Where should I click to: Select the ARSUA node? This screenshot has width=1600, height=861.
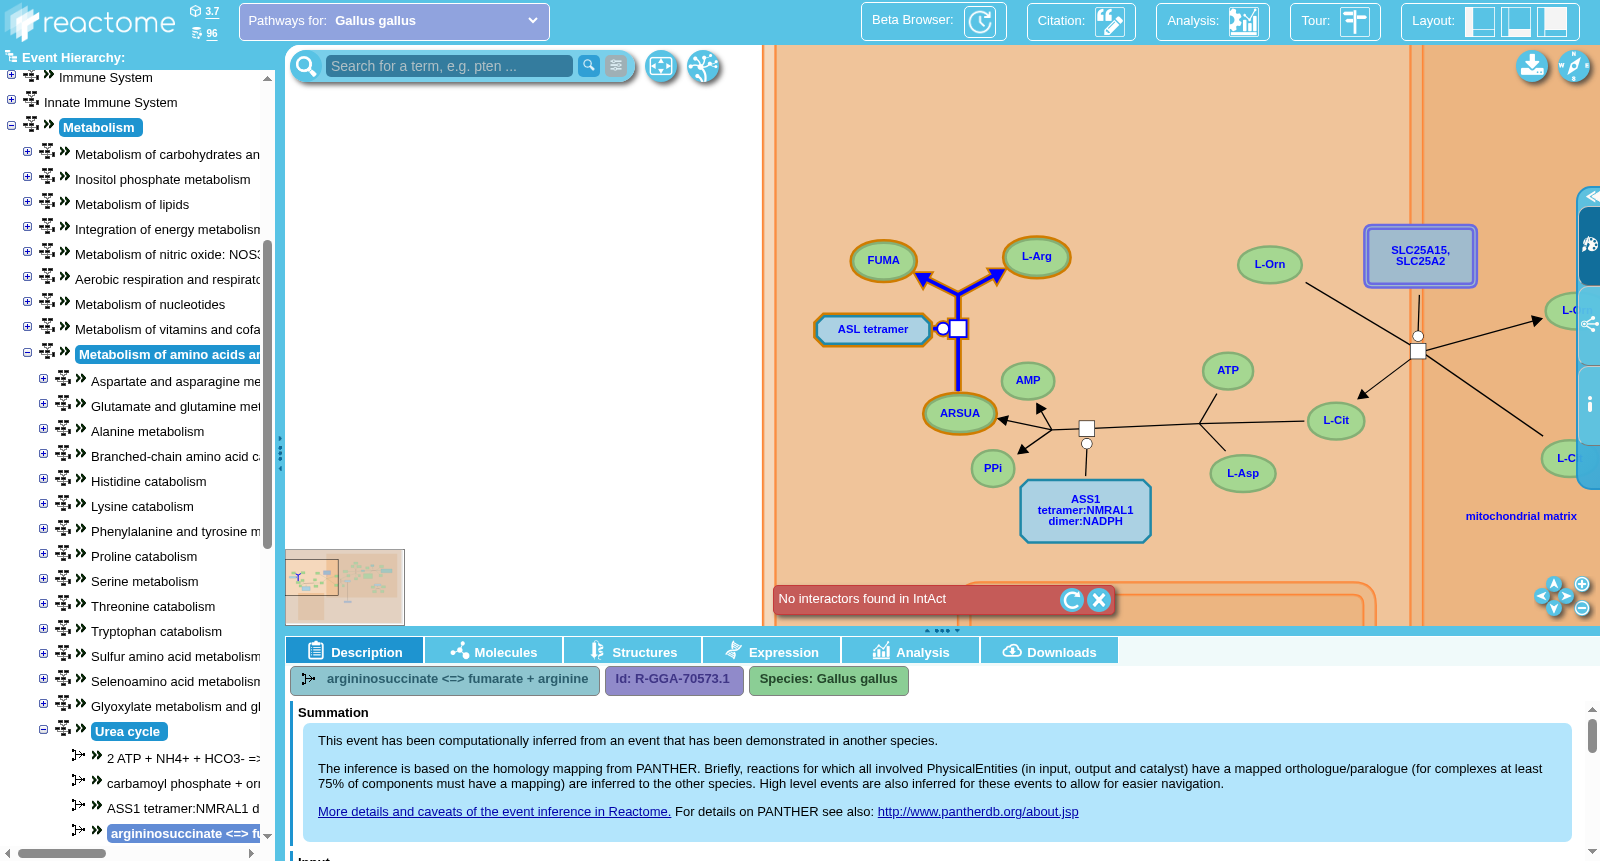tap(960, 413)
